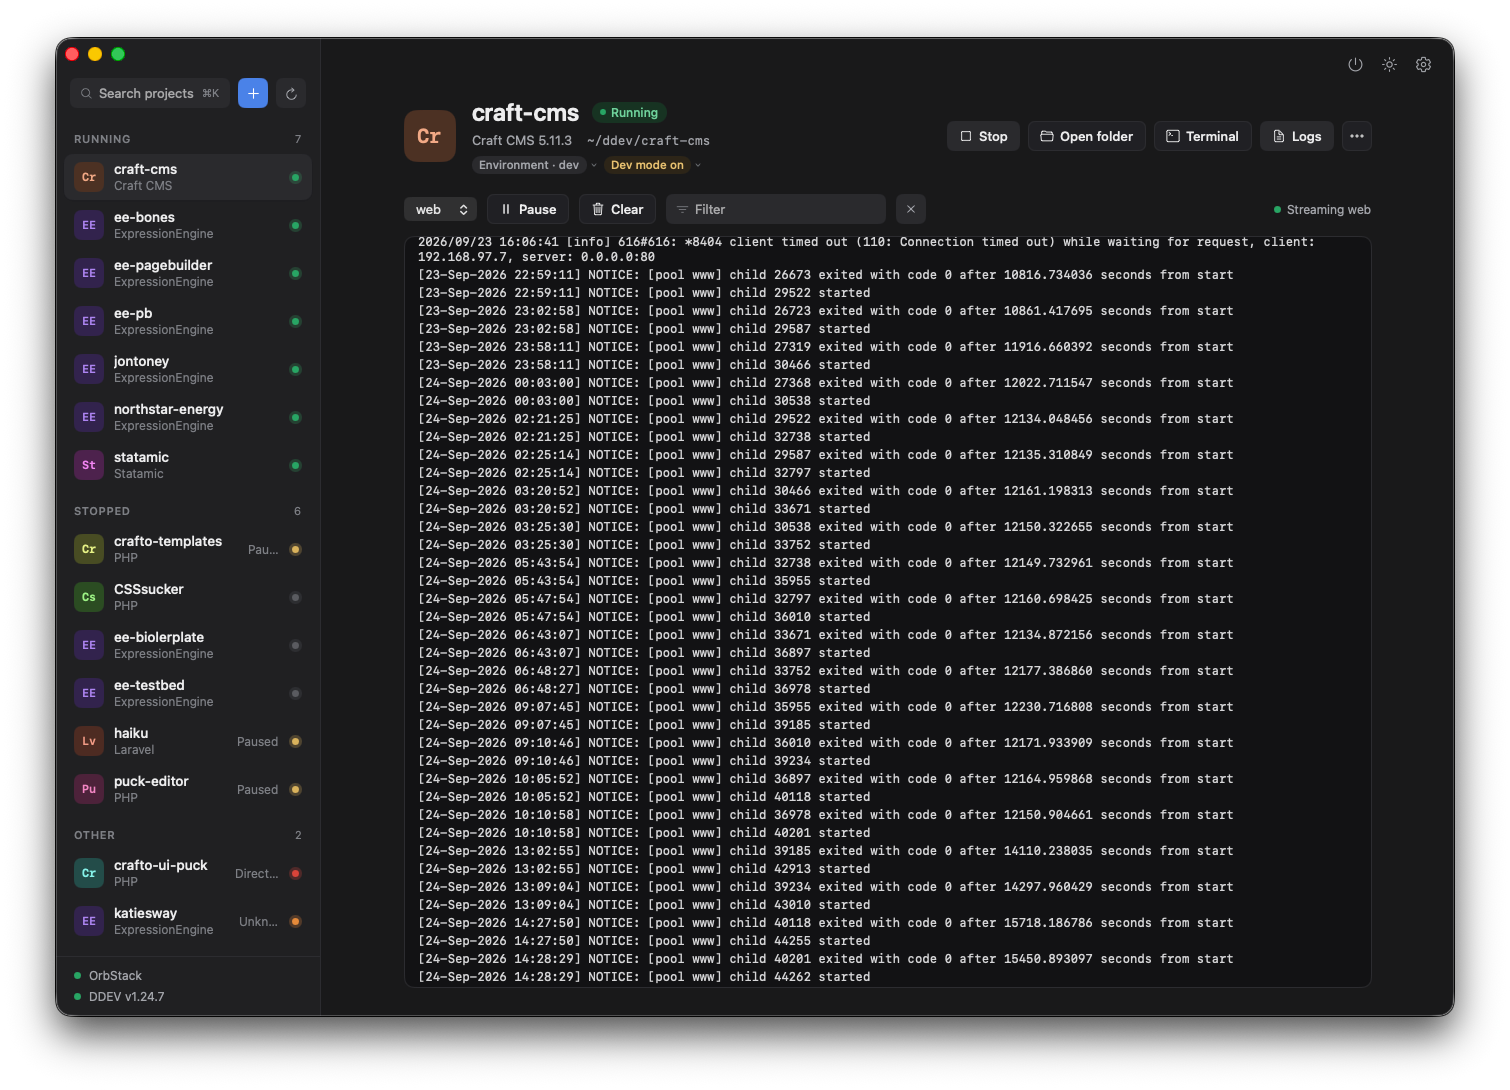Click the OrbStack status entry
The image size is (1510, 1090).
click(x=108, y=975)
